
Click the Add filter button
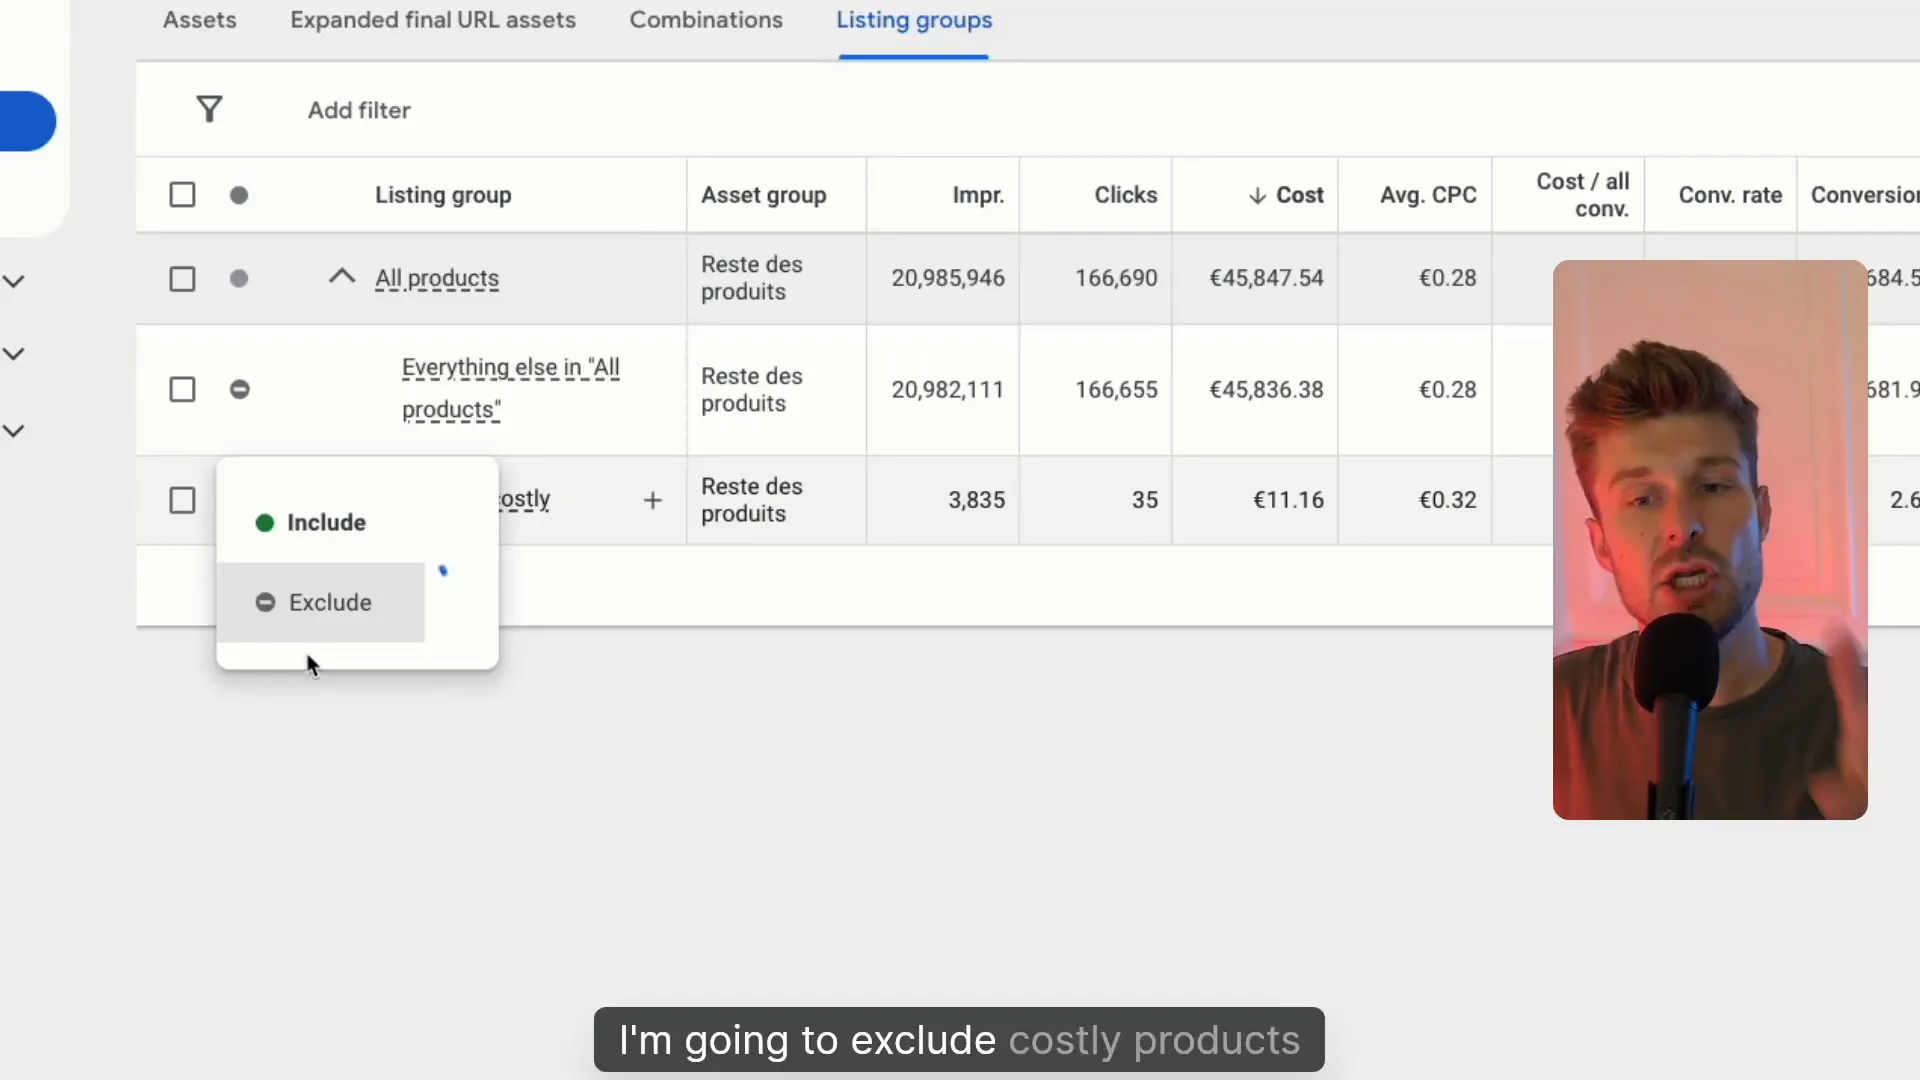pyautogui.click(x=358, y=110)
